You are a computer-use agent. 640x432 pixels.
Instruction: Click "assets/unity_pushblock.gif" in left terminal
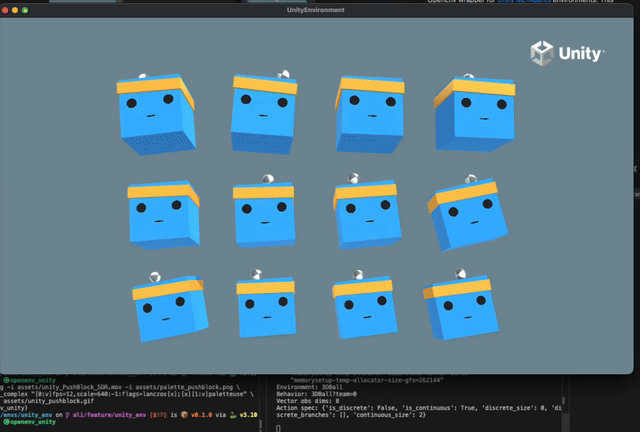pyautogui.click(x=48, y=401)
